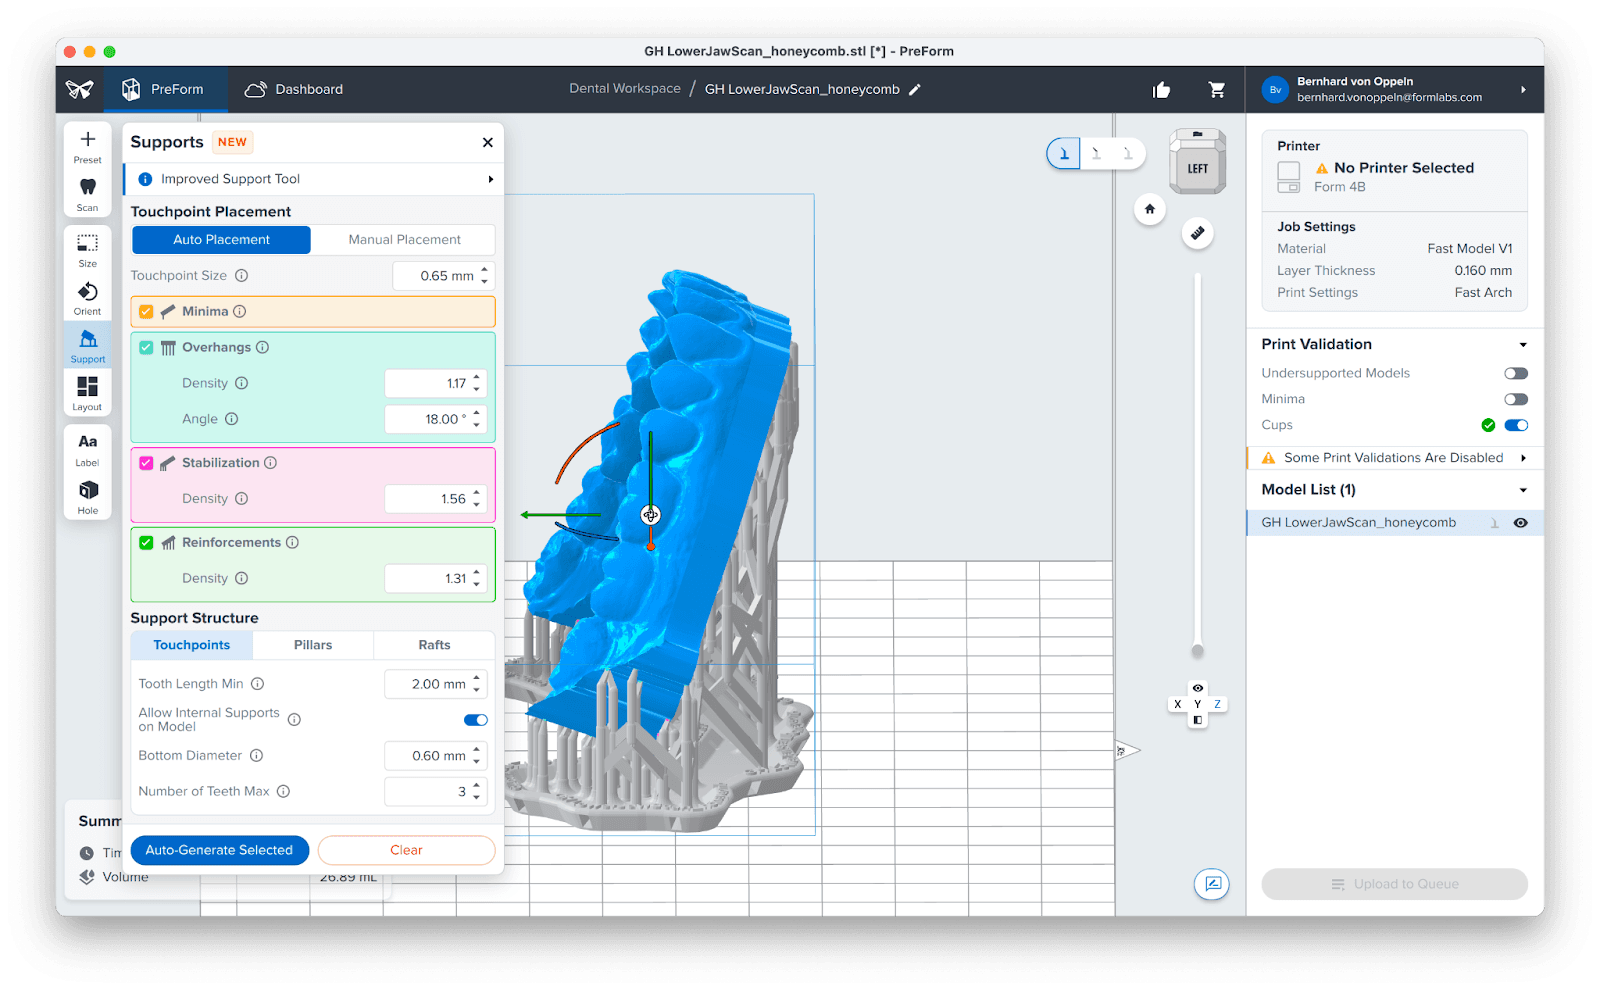
Task: Open the Orient tool
Action: coord(88,296)
